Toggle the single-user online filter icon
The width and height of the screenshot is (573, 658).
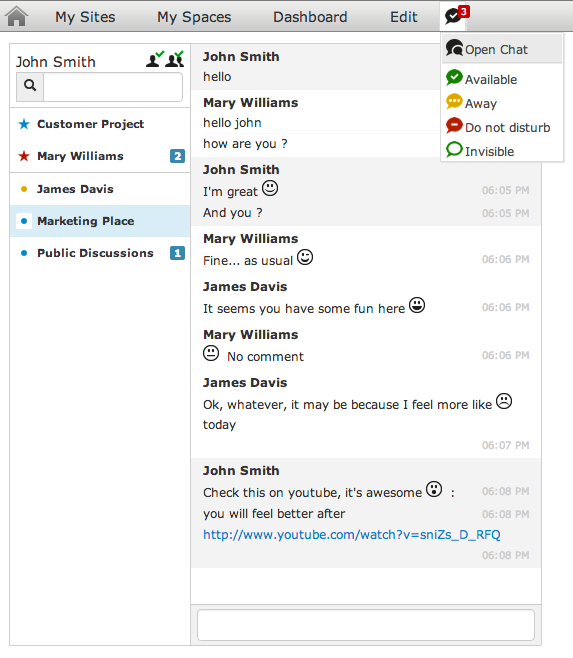[155, 59]
